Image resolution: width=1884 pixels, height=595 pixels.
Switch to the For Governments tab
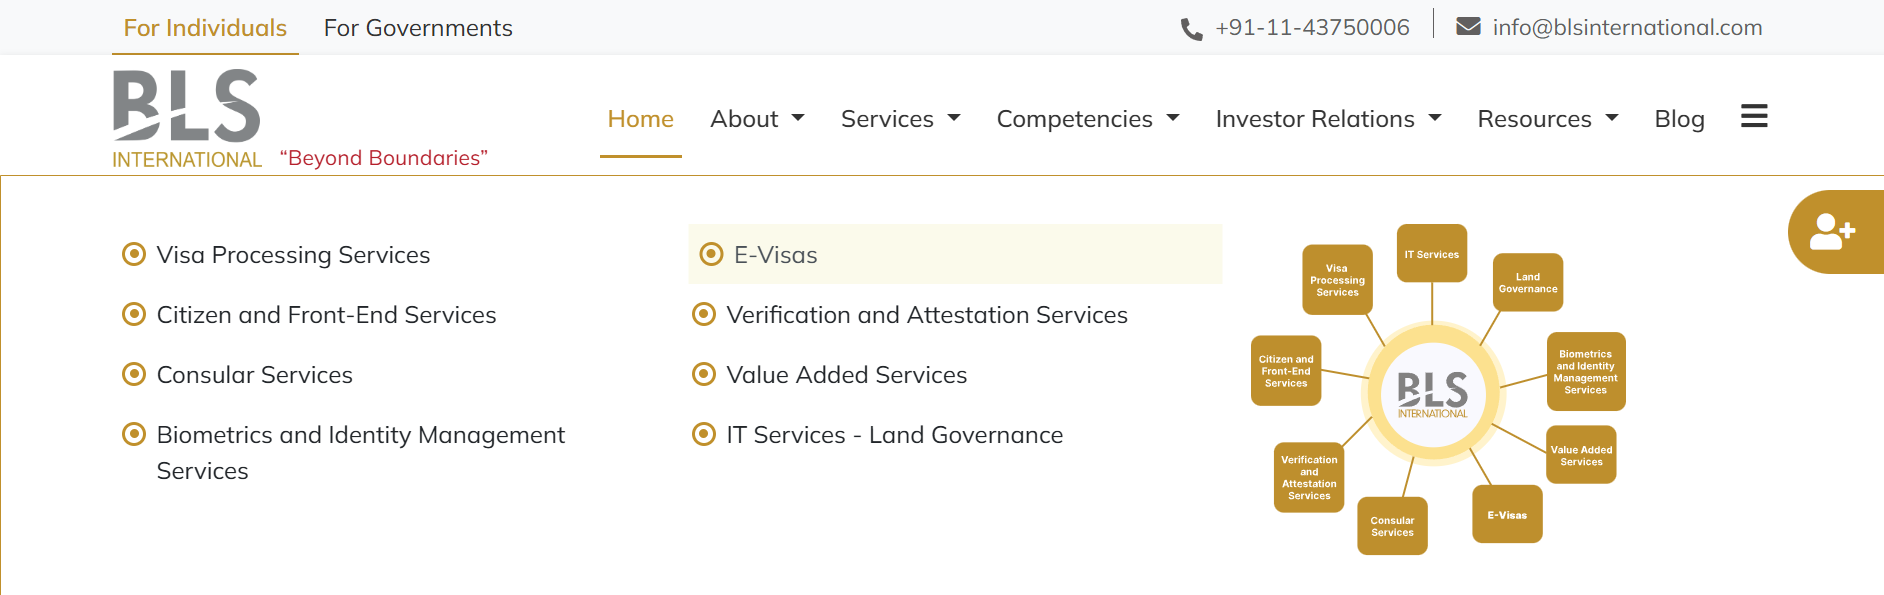[418, 28]
